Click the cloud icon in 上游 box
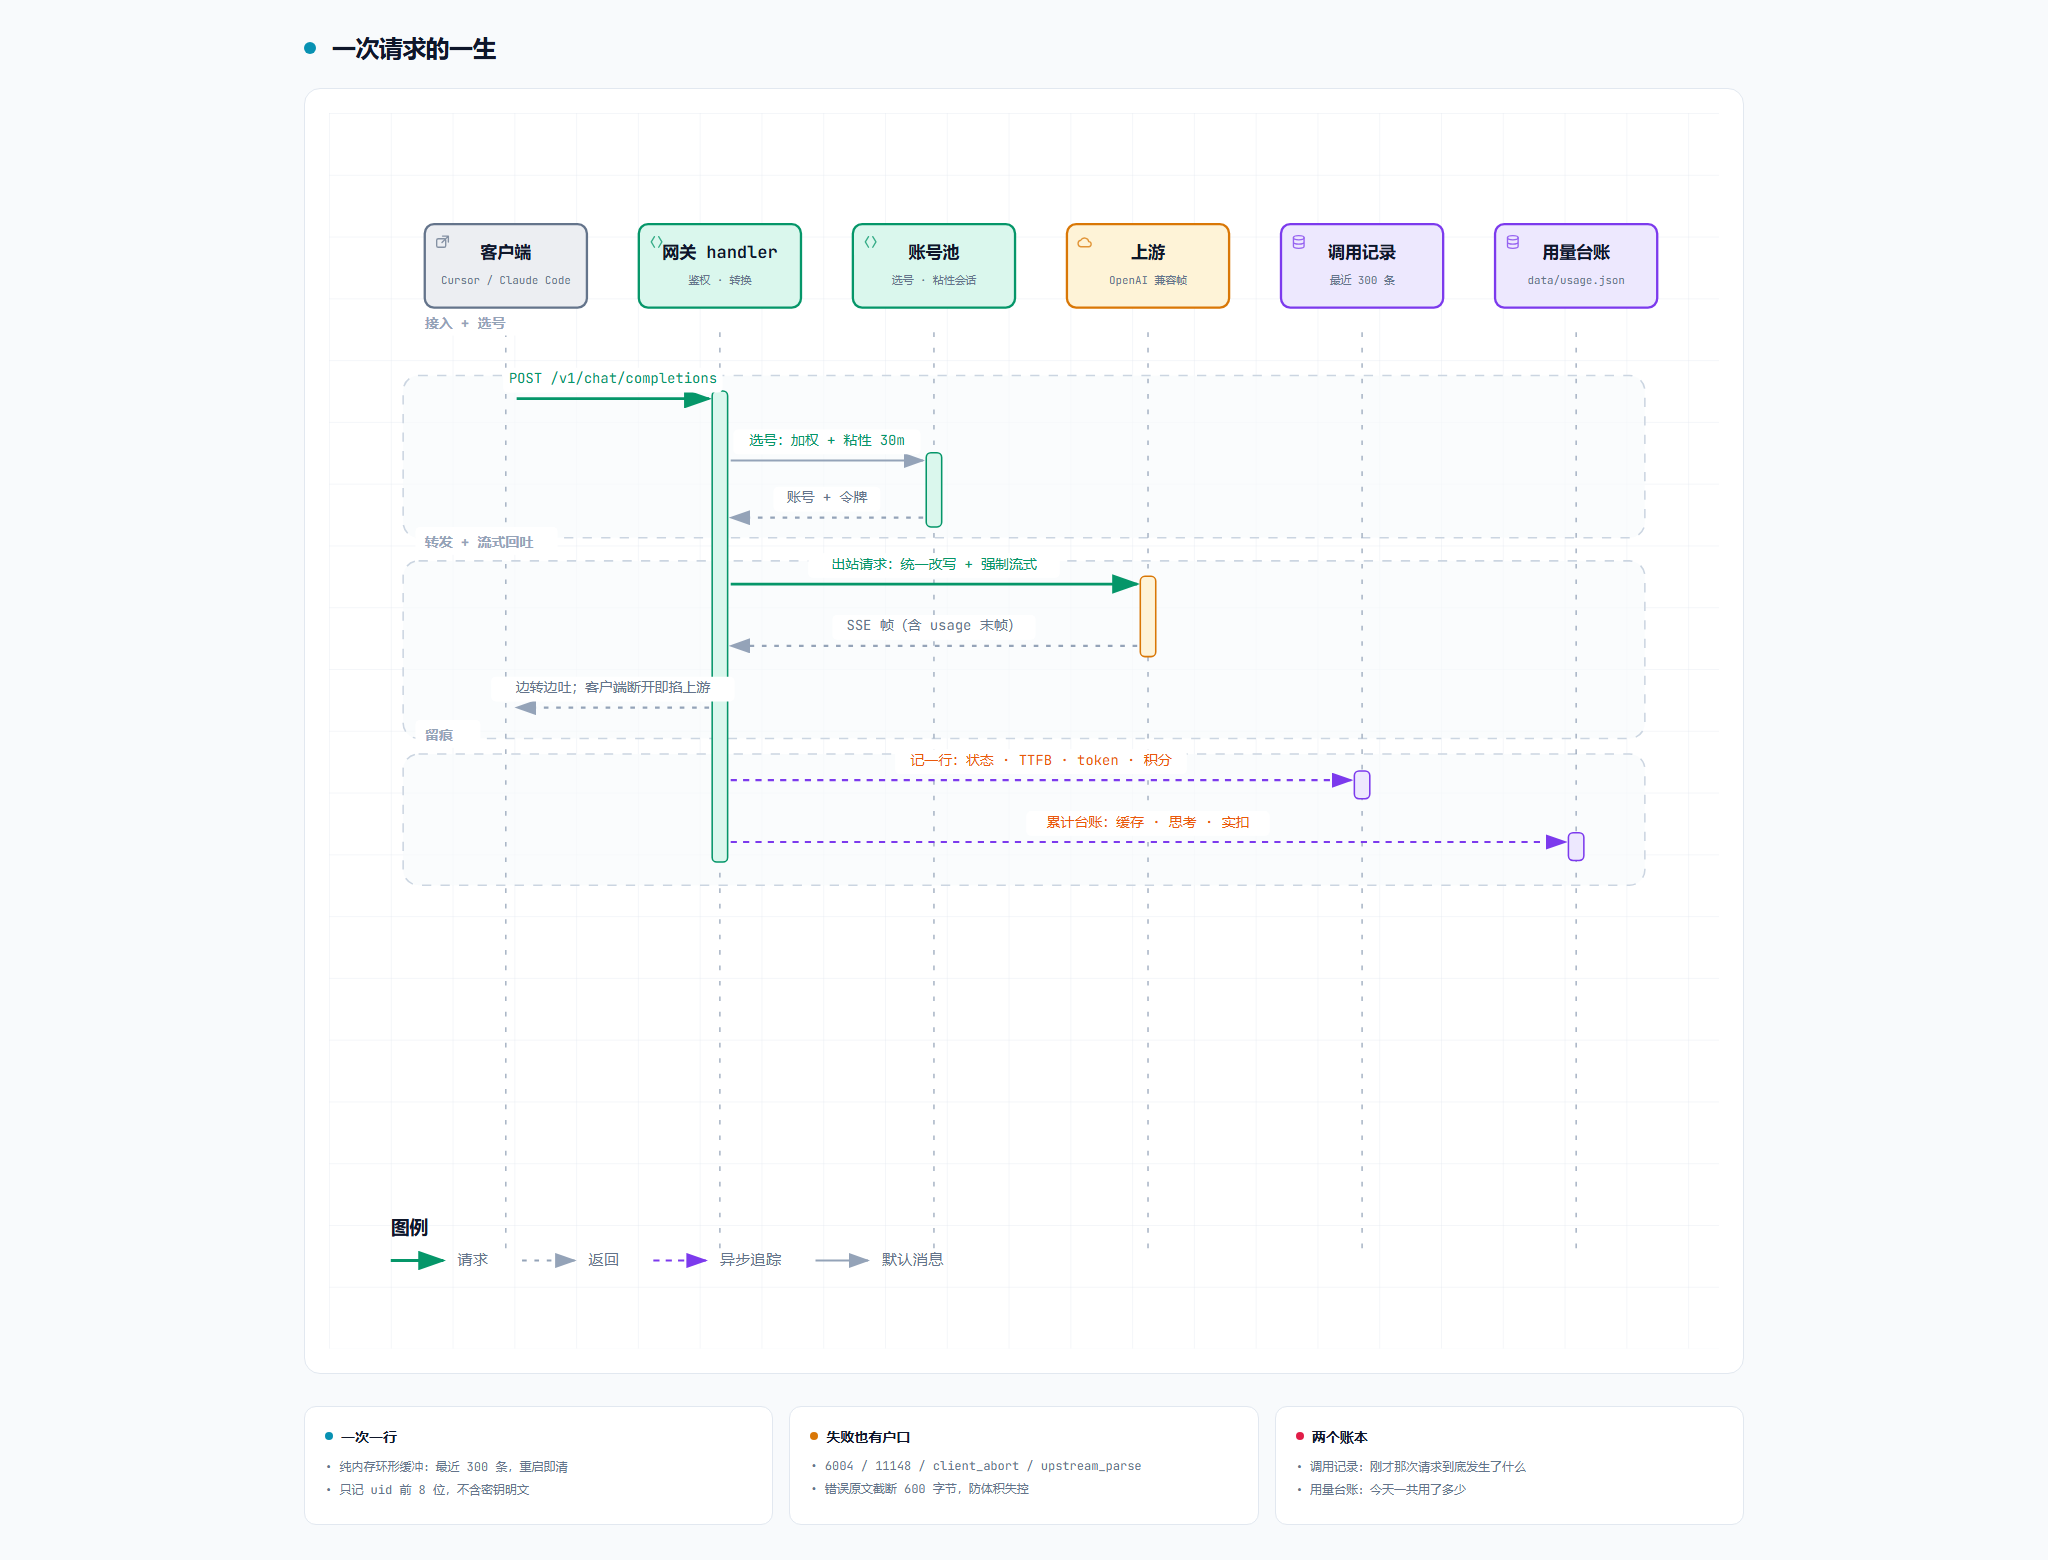The image size is (2048, 1560). [1084, 242]
